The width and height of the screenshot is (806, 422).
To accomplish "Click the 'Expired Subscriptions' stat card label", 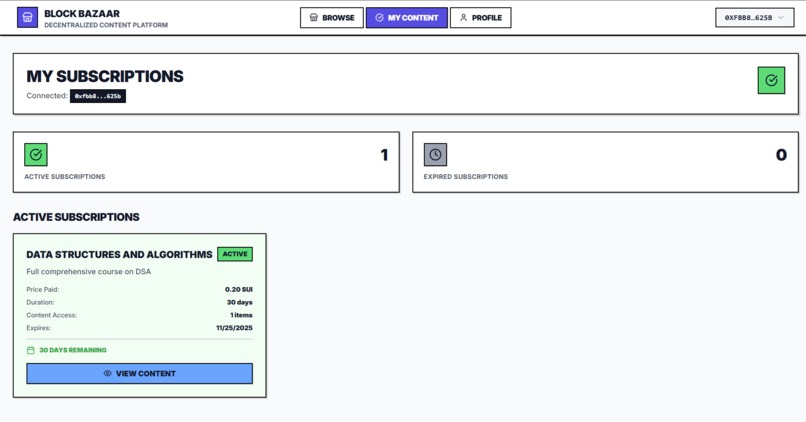I will point(466,176).
